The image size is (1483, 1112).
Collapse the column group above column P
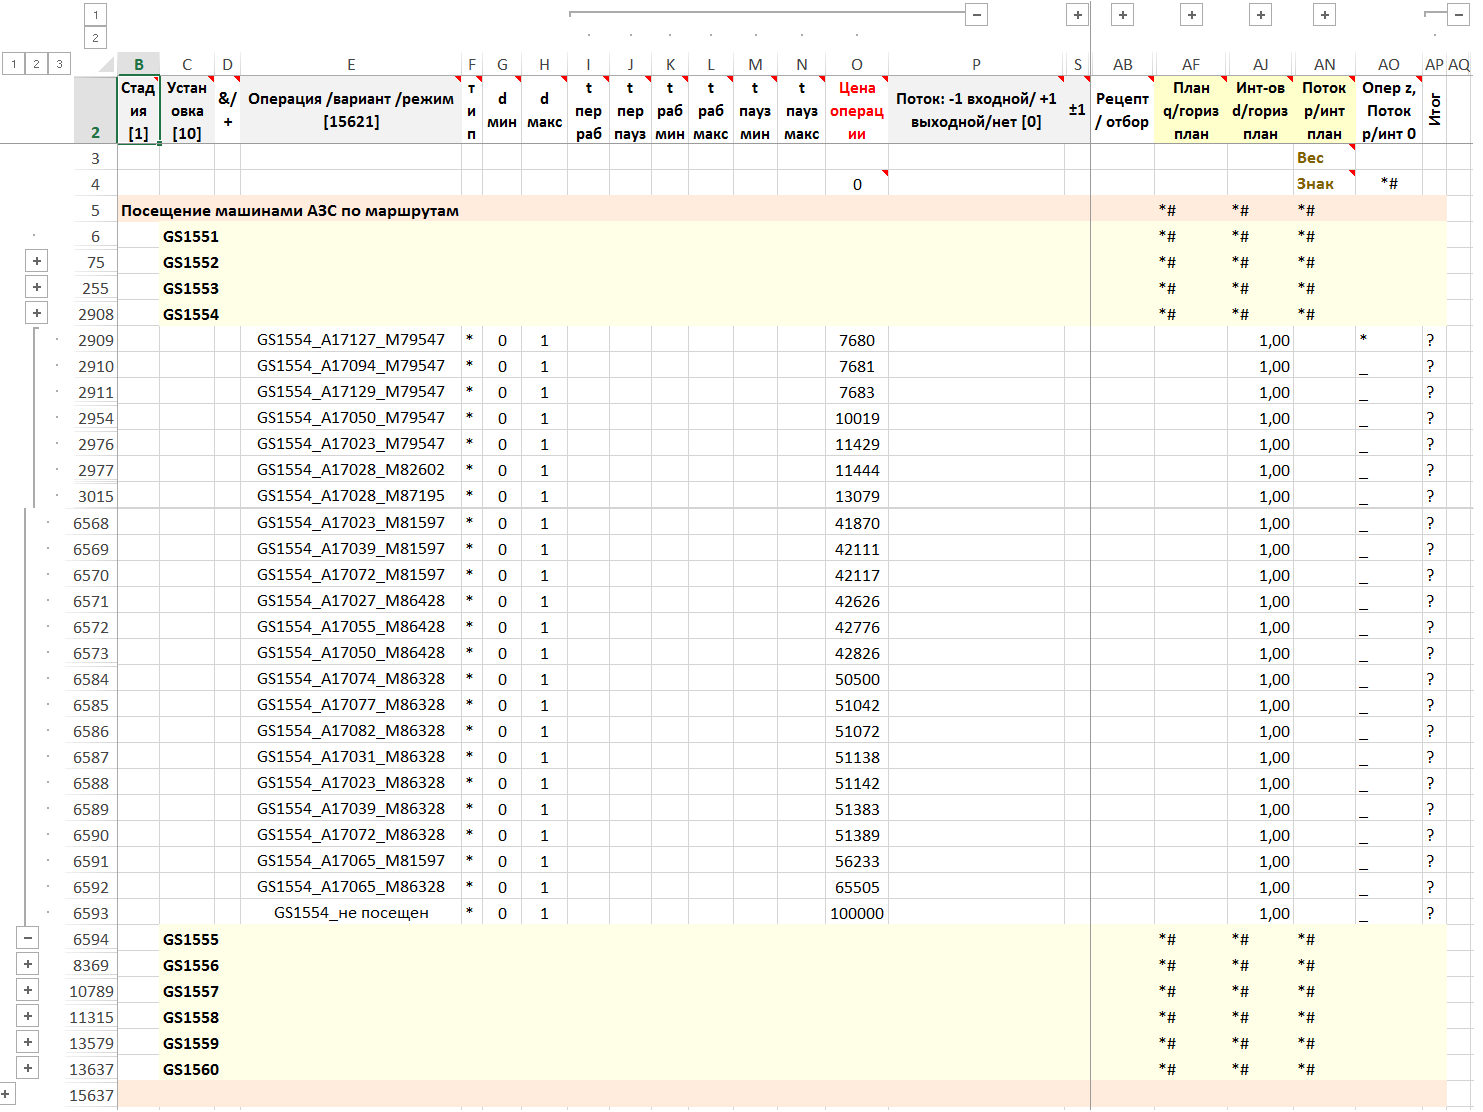977,15
